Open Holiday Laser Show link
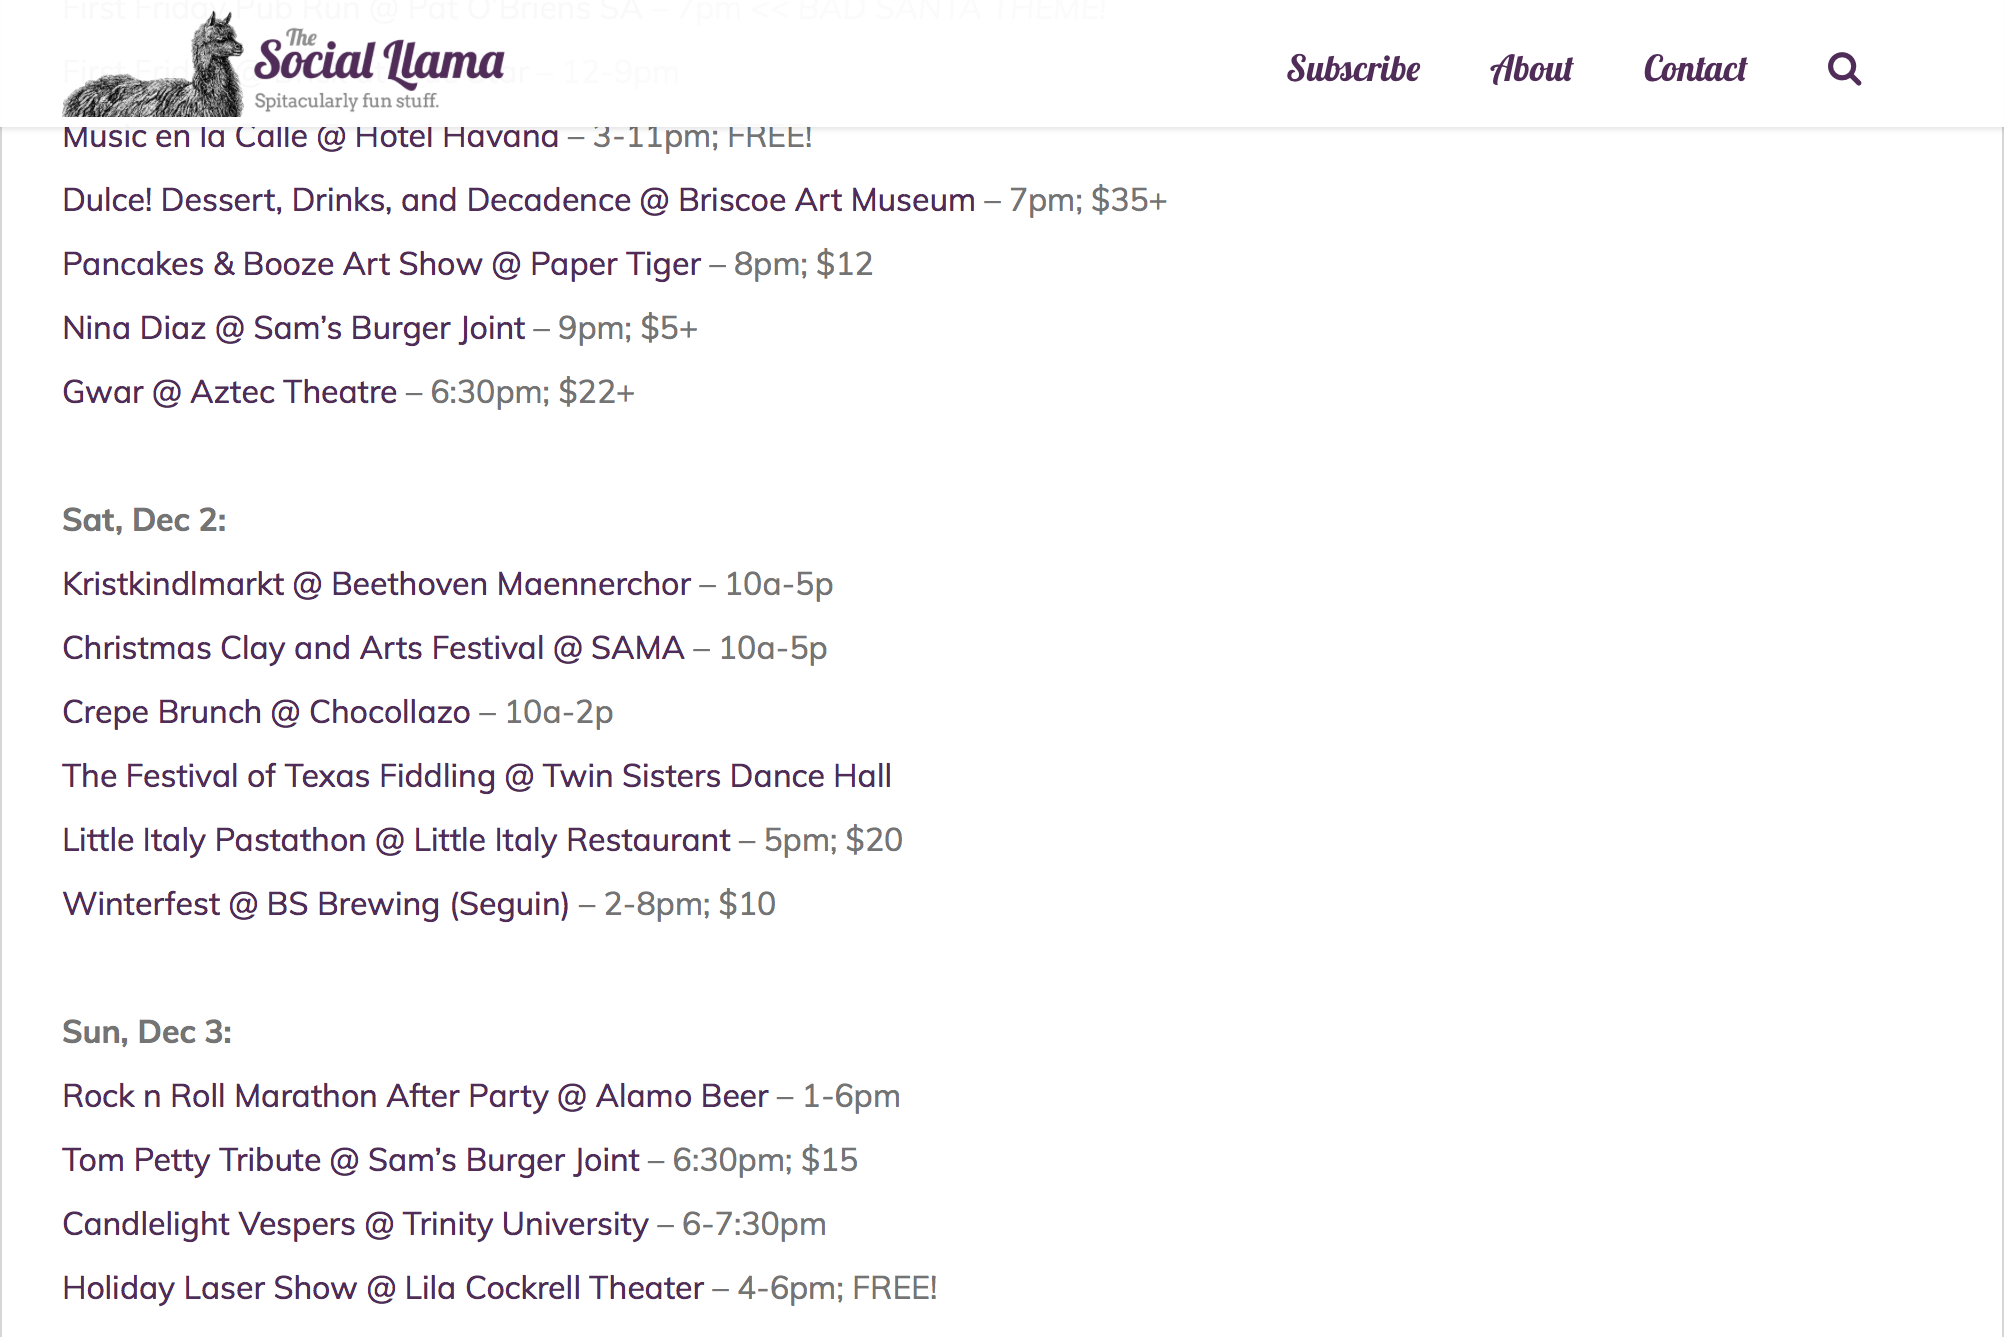 point(383,1288)
